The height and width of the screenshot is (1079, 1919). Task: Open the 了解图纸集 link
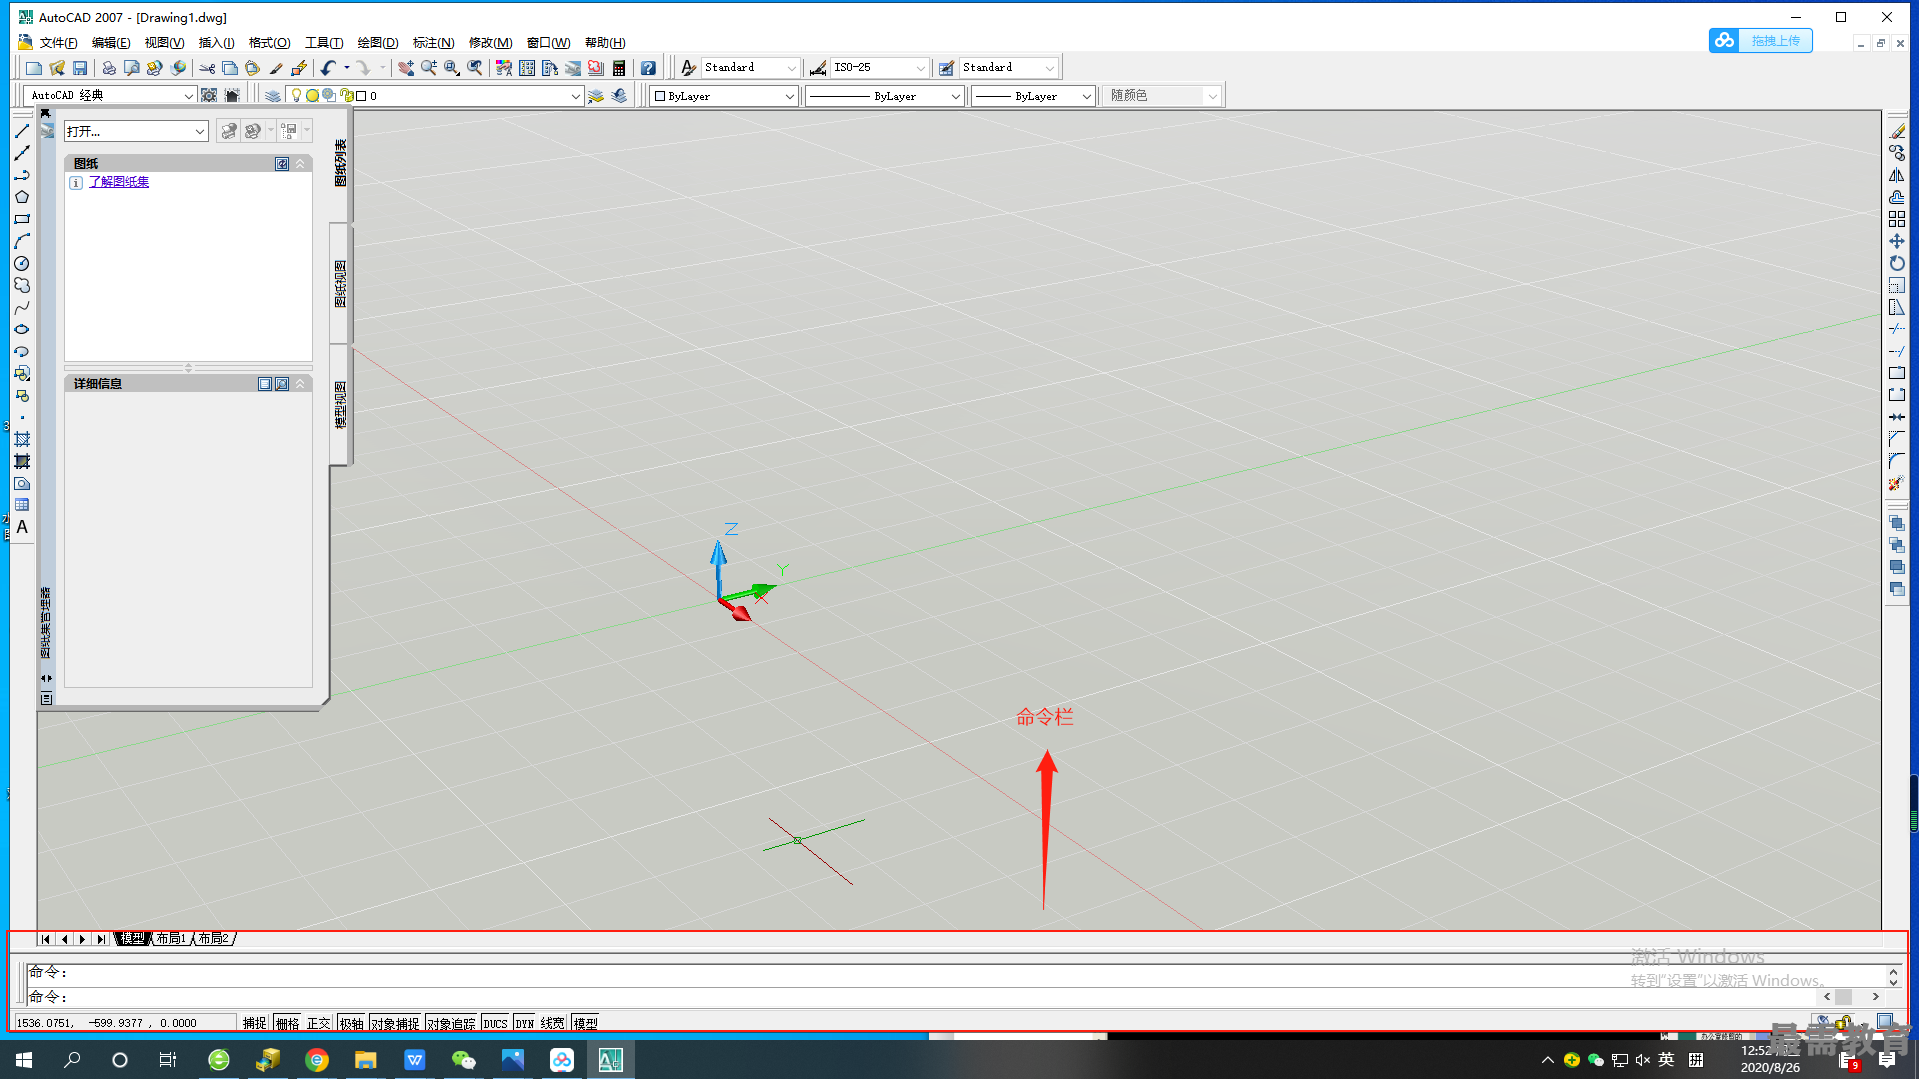[x=119, y=182]
